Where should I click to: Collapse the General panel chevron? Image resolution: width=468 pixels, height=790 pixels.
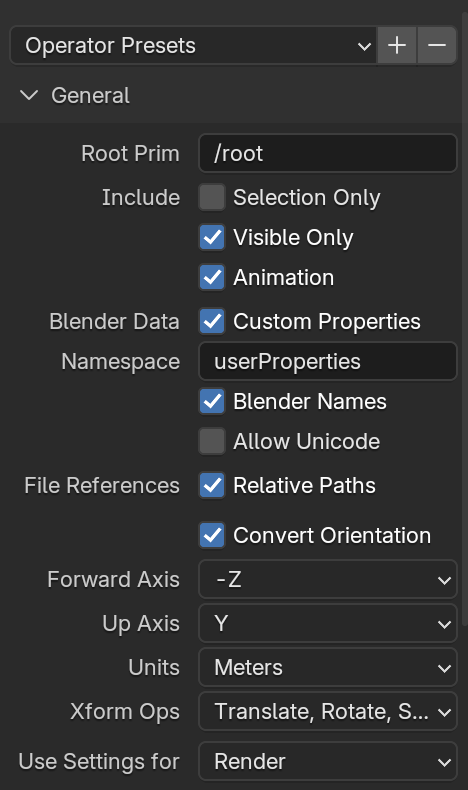[29, 95]
